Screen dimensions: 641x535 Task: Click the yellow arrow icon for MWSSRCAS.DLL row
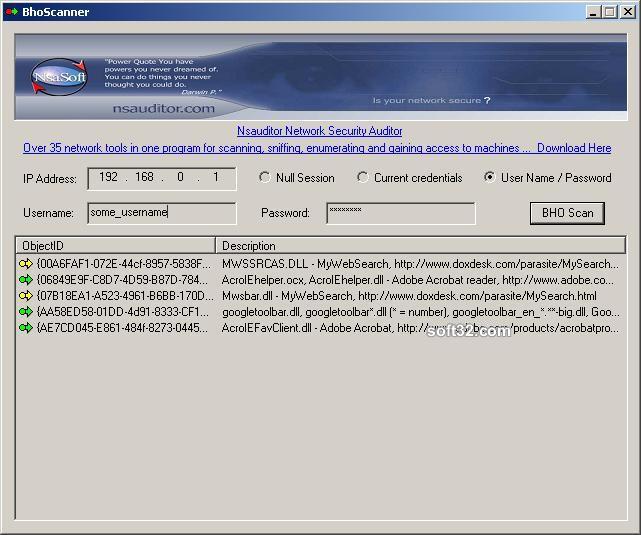point(25,264)
